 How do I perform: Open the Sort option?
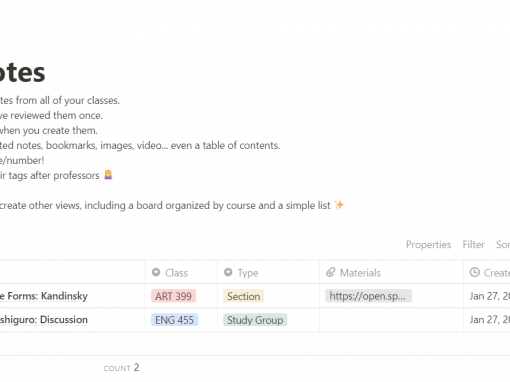[x=503, y=245]
